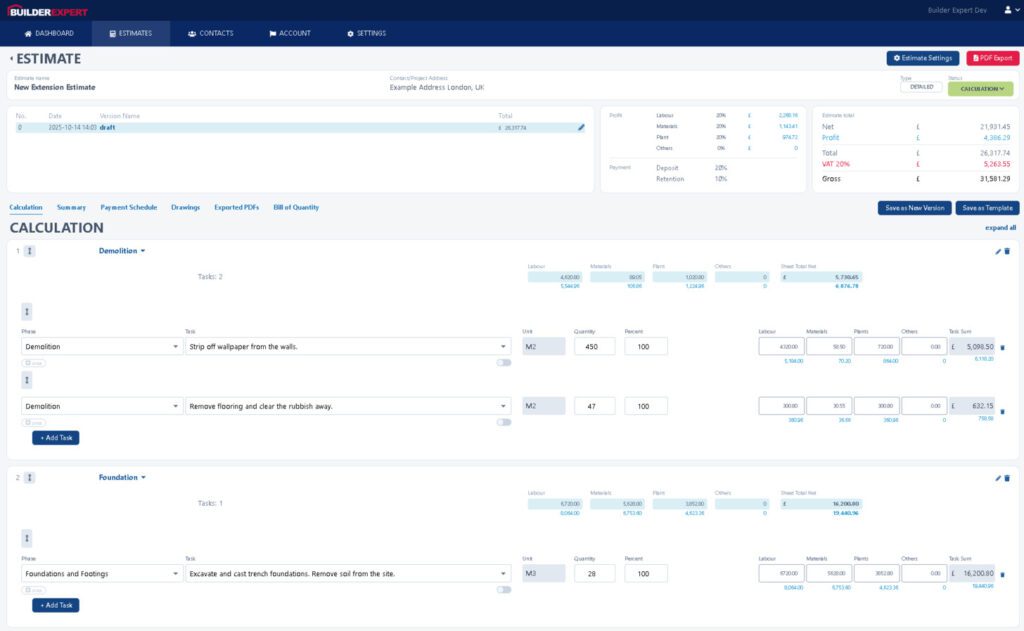The image size is (1024, 631).
Task: Delete the Remove flooring task row
Action: [x=1003, y=411]
